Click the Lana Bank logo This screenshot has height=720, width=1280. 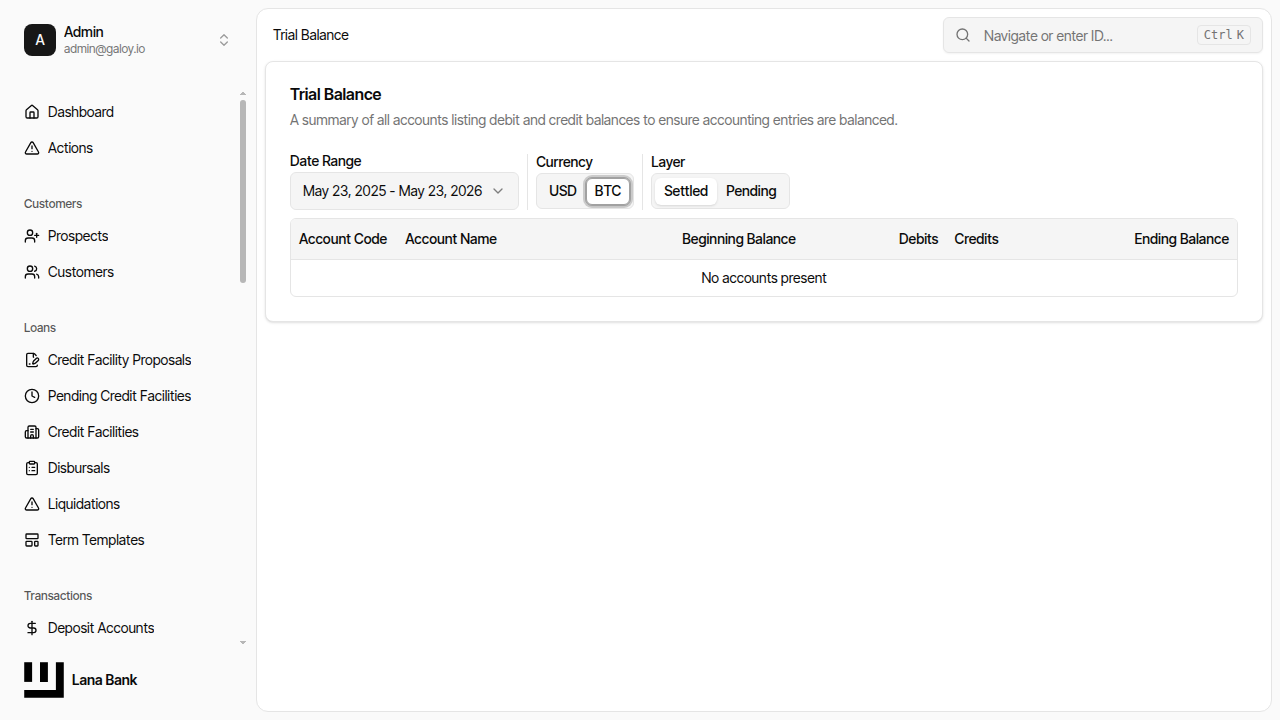44,680
